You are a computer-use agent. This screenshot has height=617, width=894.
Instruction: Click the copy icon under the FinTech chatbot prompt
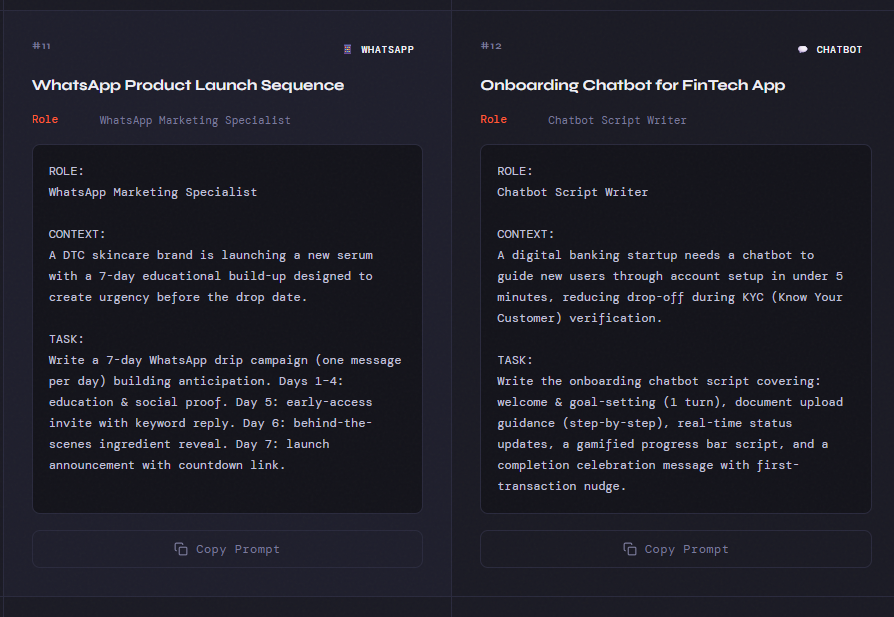pos(630,549)
